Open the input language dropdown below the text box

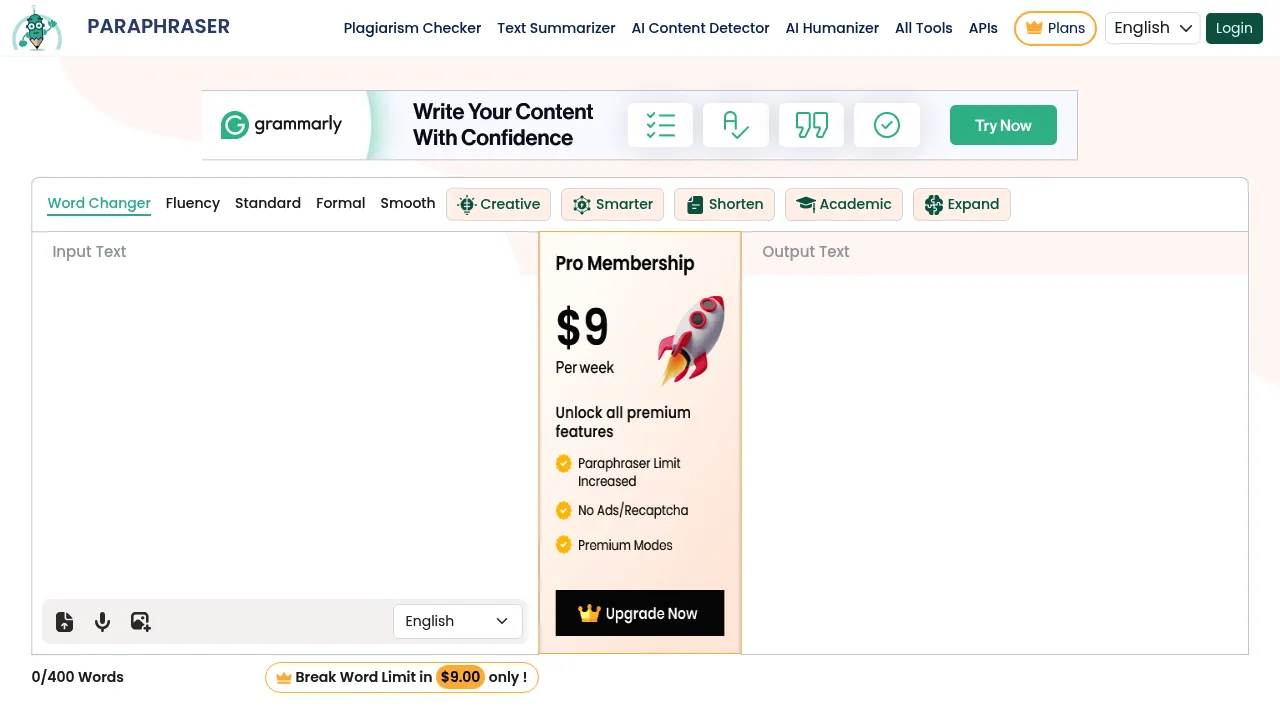click(457, 621)
